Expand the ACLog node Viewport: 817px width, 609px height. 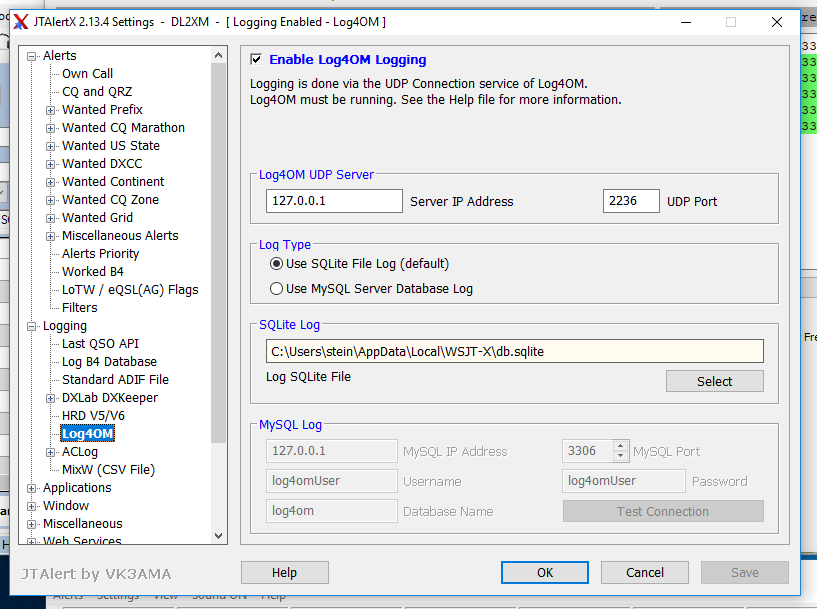click(x=51, y=452)
